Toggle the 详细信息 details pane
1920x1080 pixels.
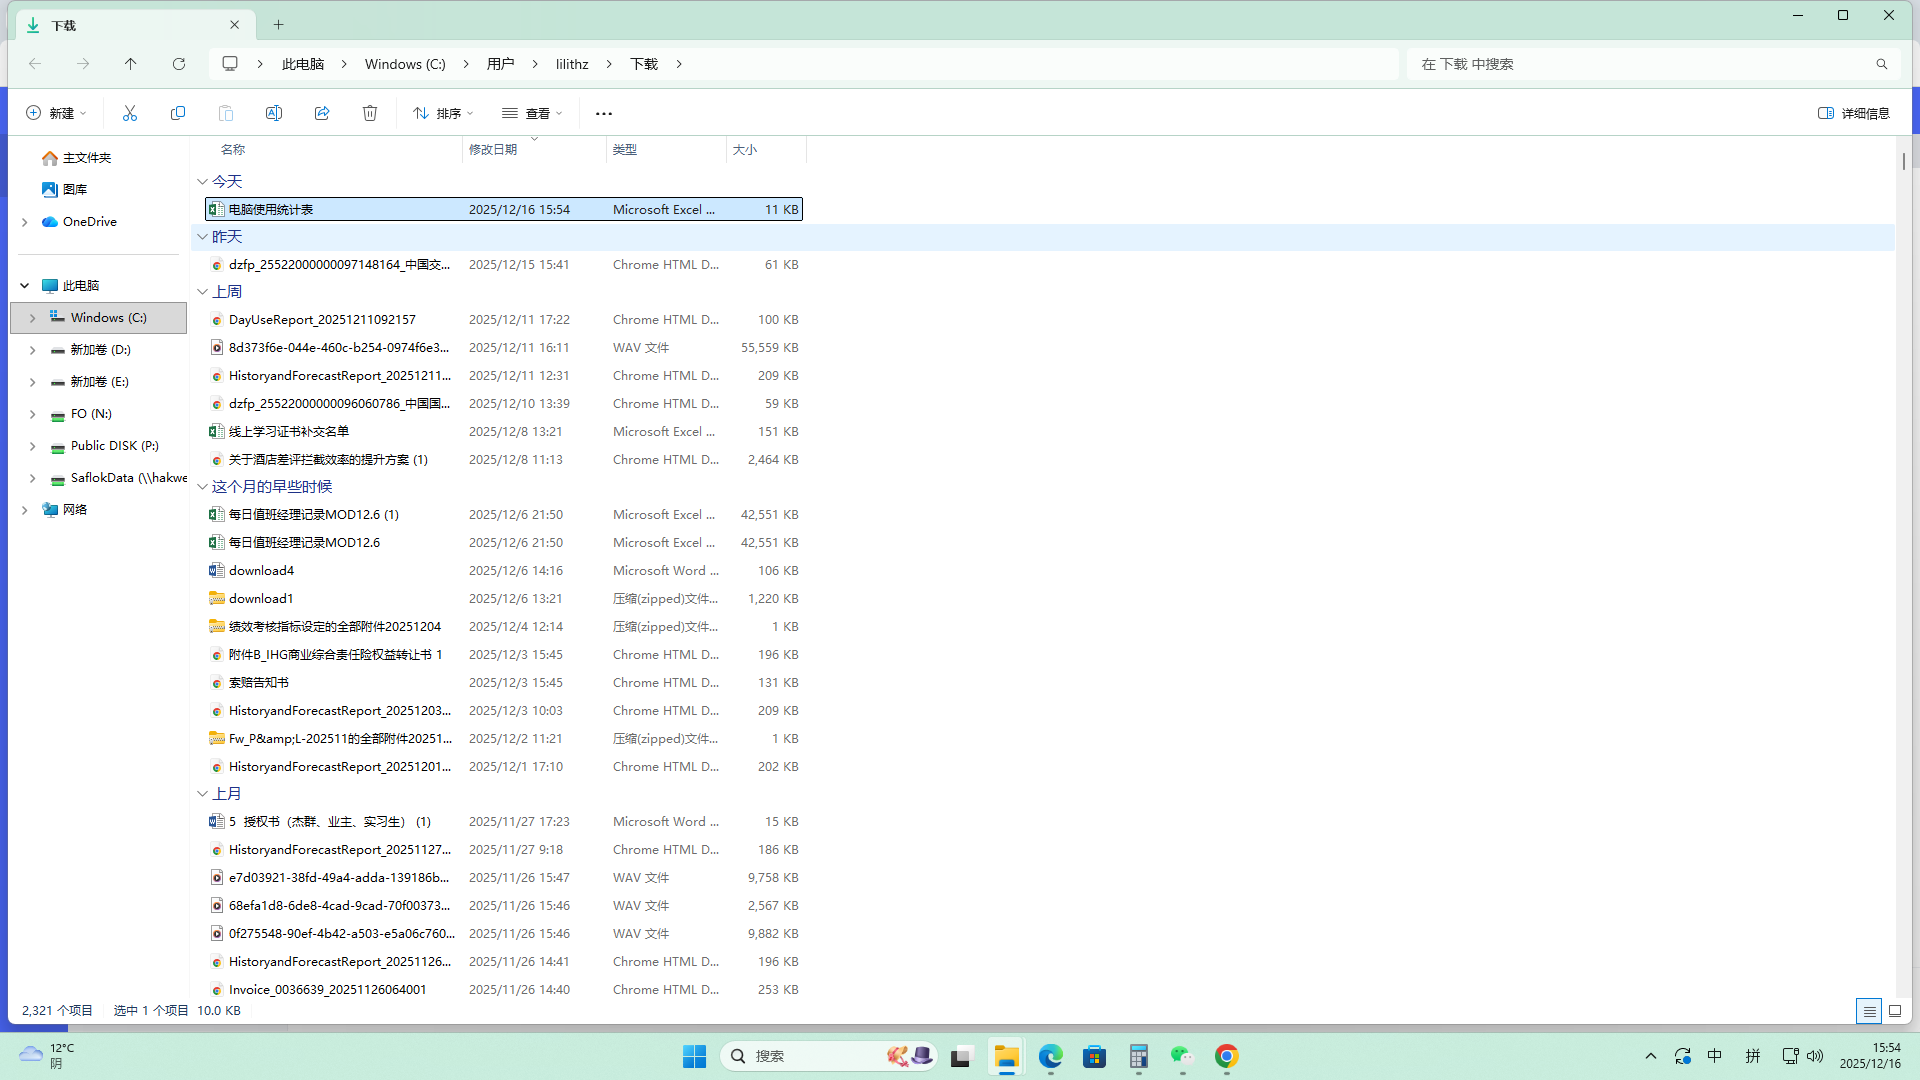pyautogui.click(x=1854, y=113)
